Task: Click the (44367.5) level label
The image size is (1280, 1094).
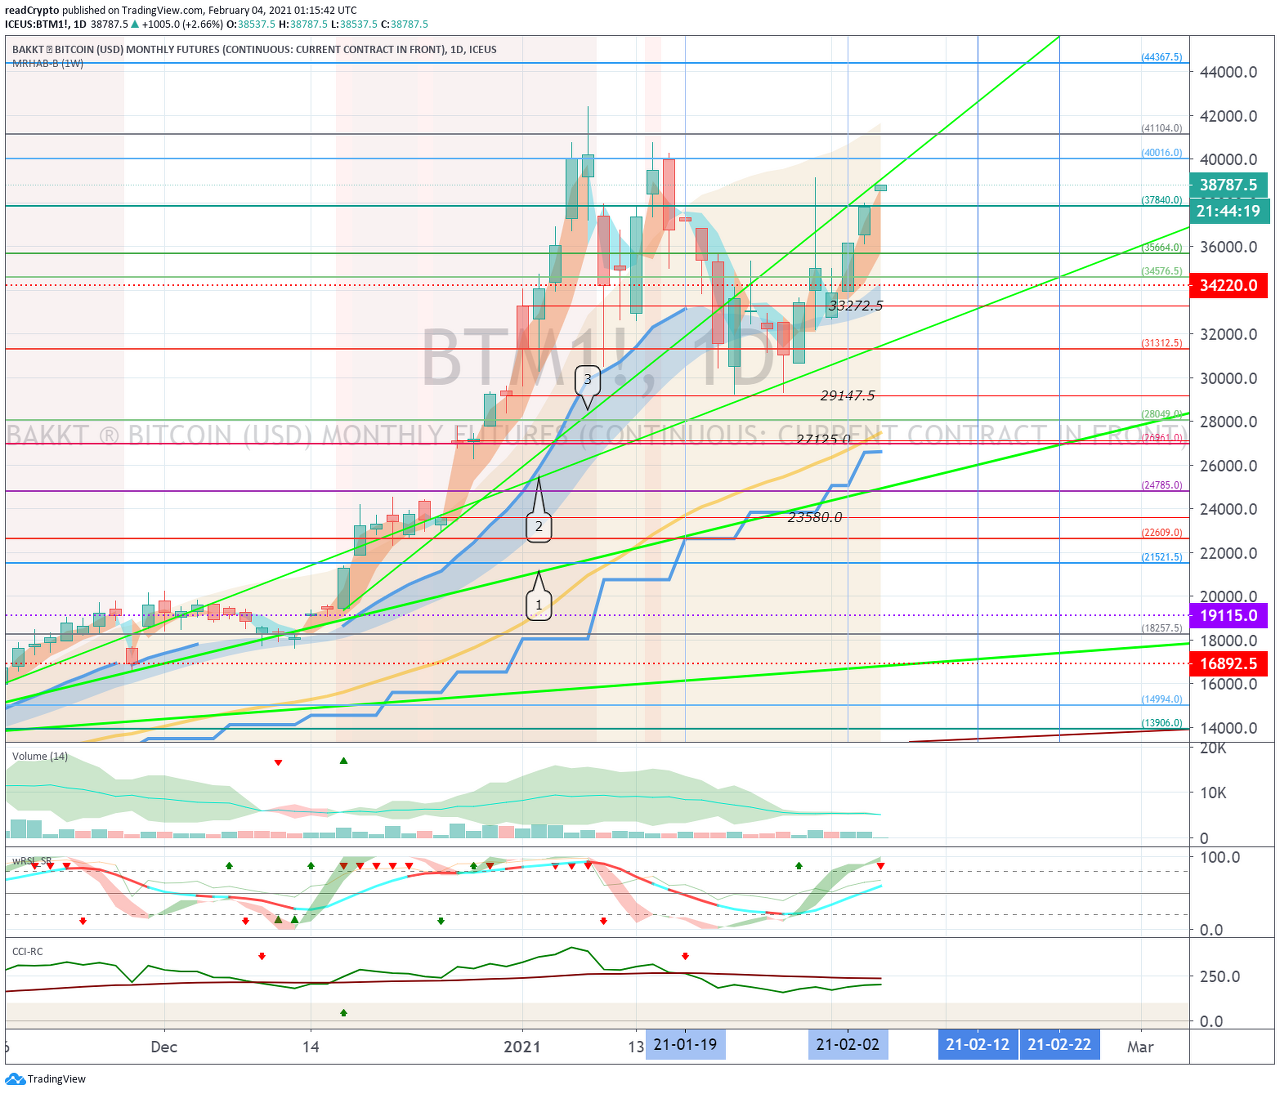Action: 1161,57
